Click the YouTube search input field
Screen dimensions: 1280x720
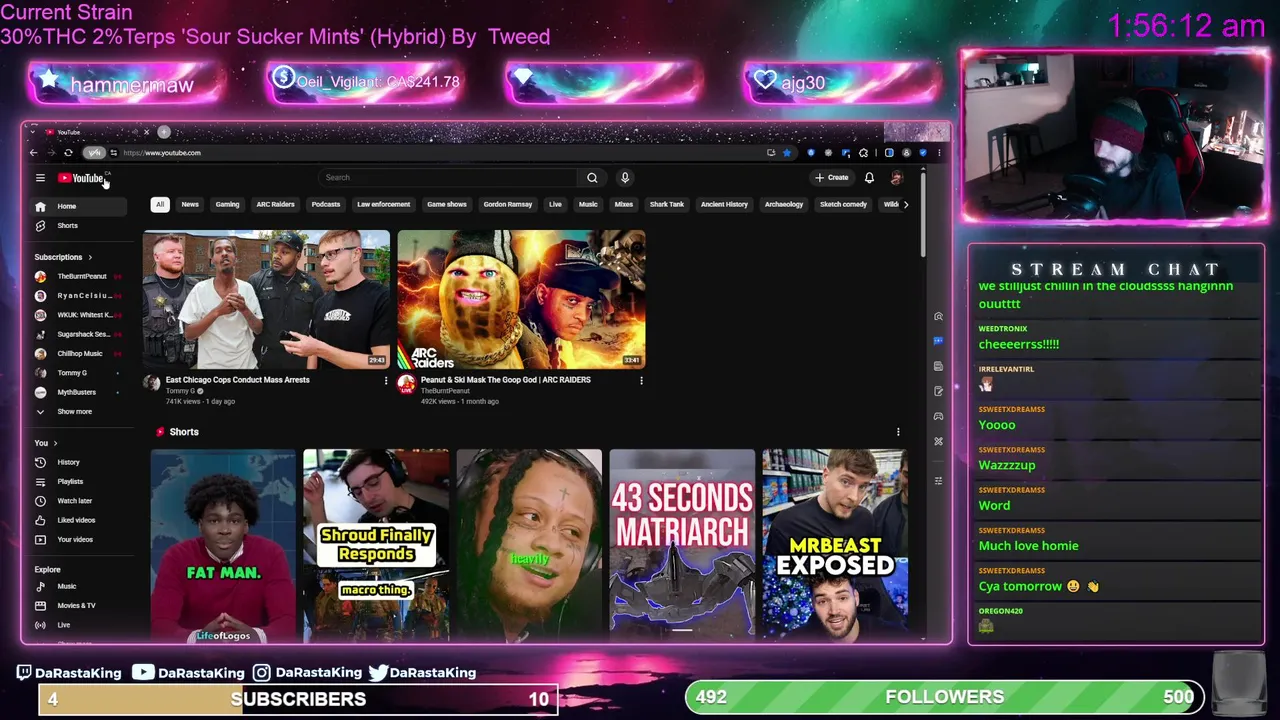point(448,178)
